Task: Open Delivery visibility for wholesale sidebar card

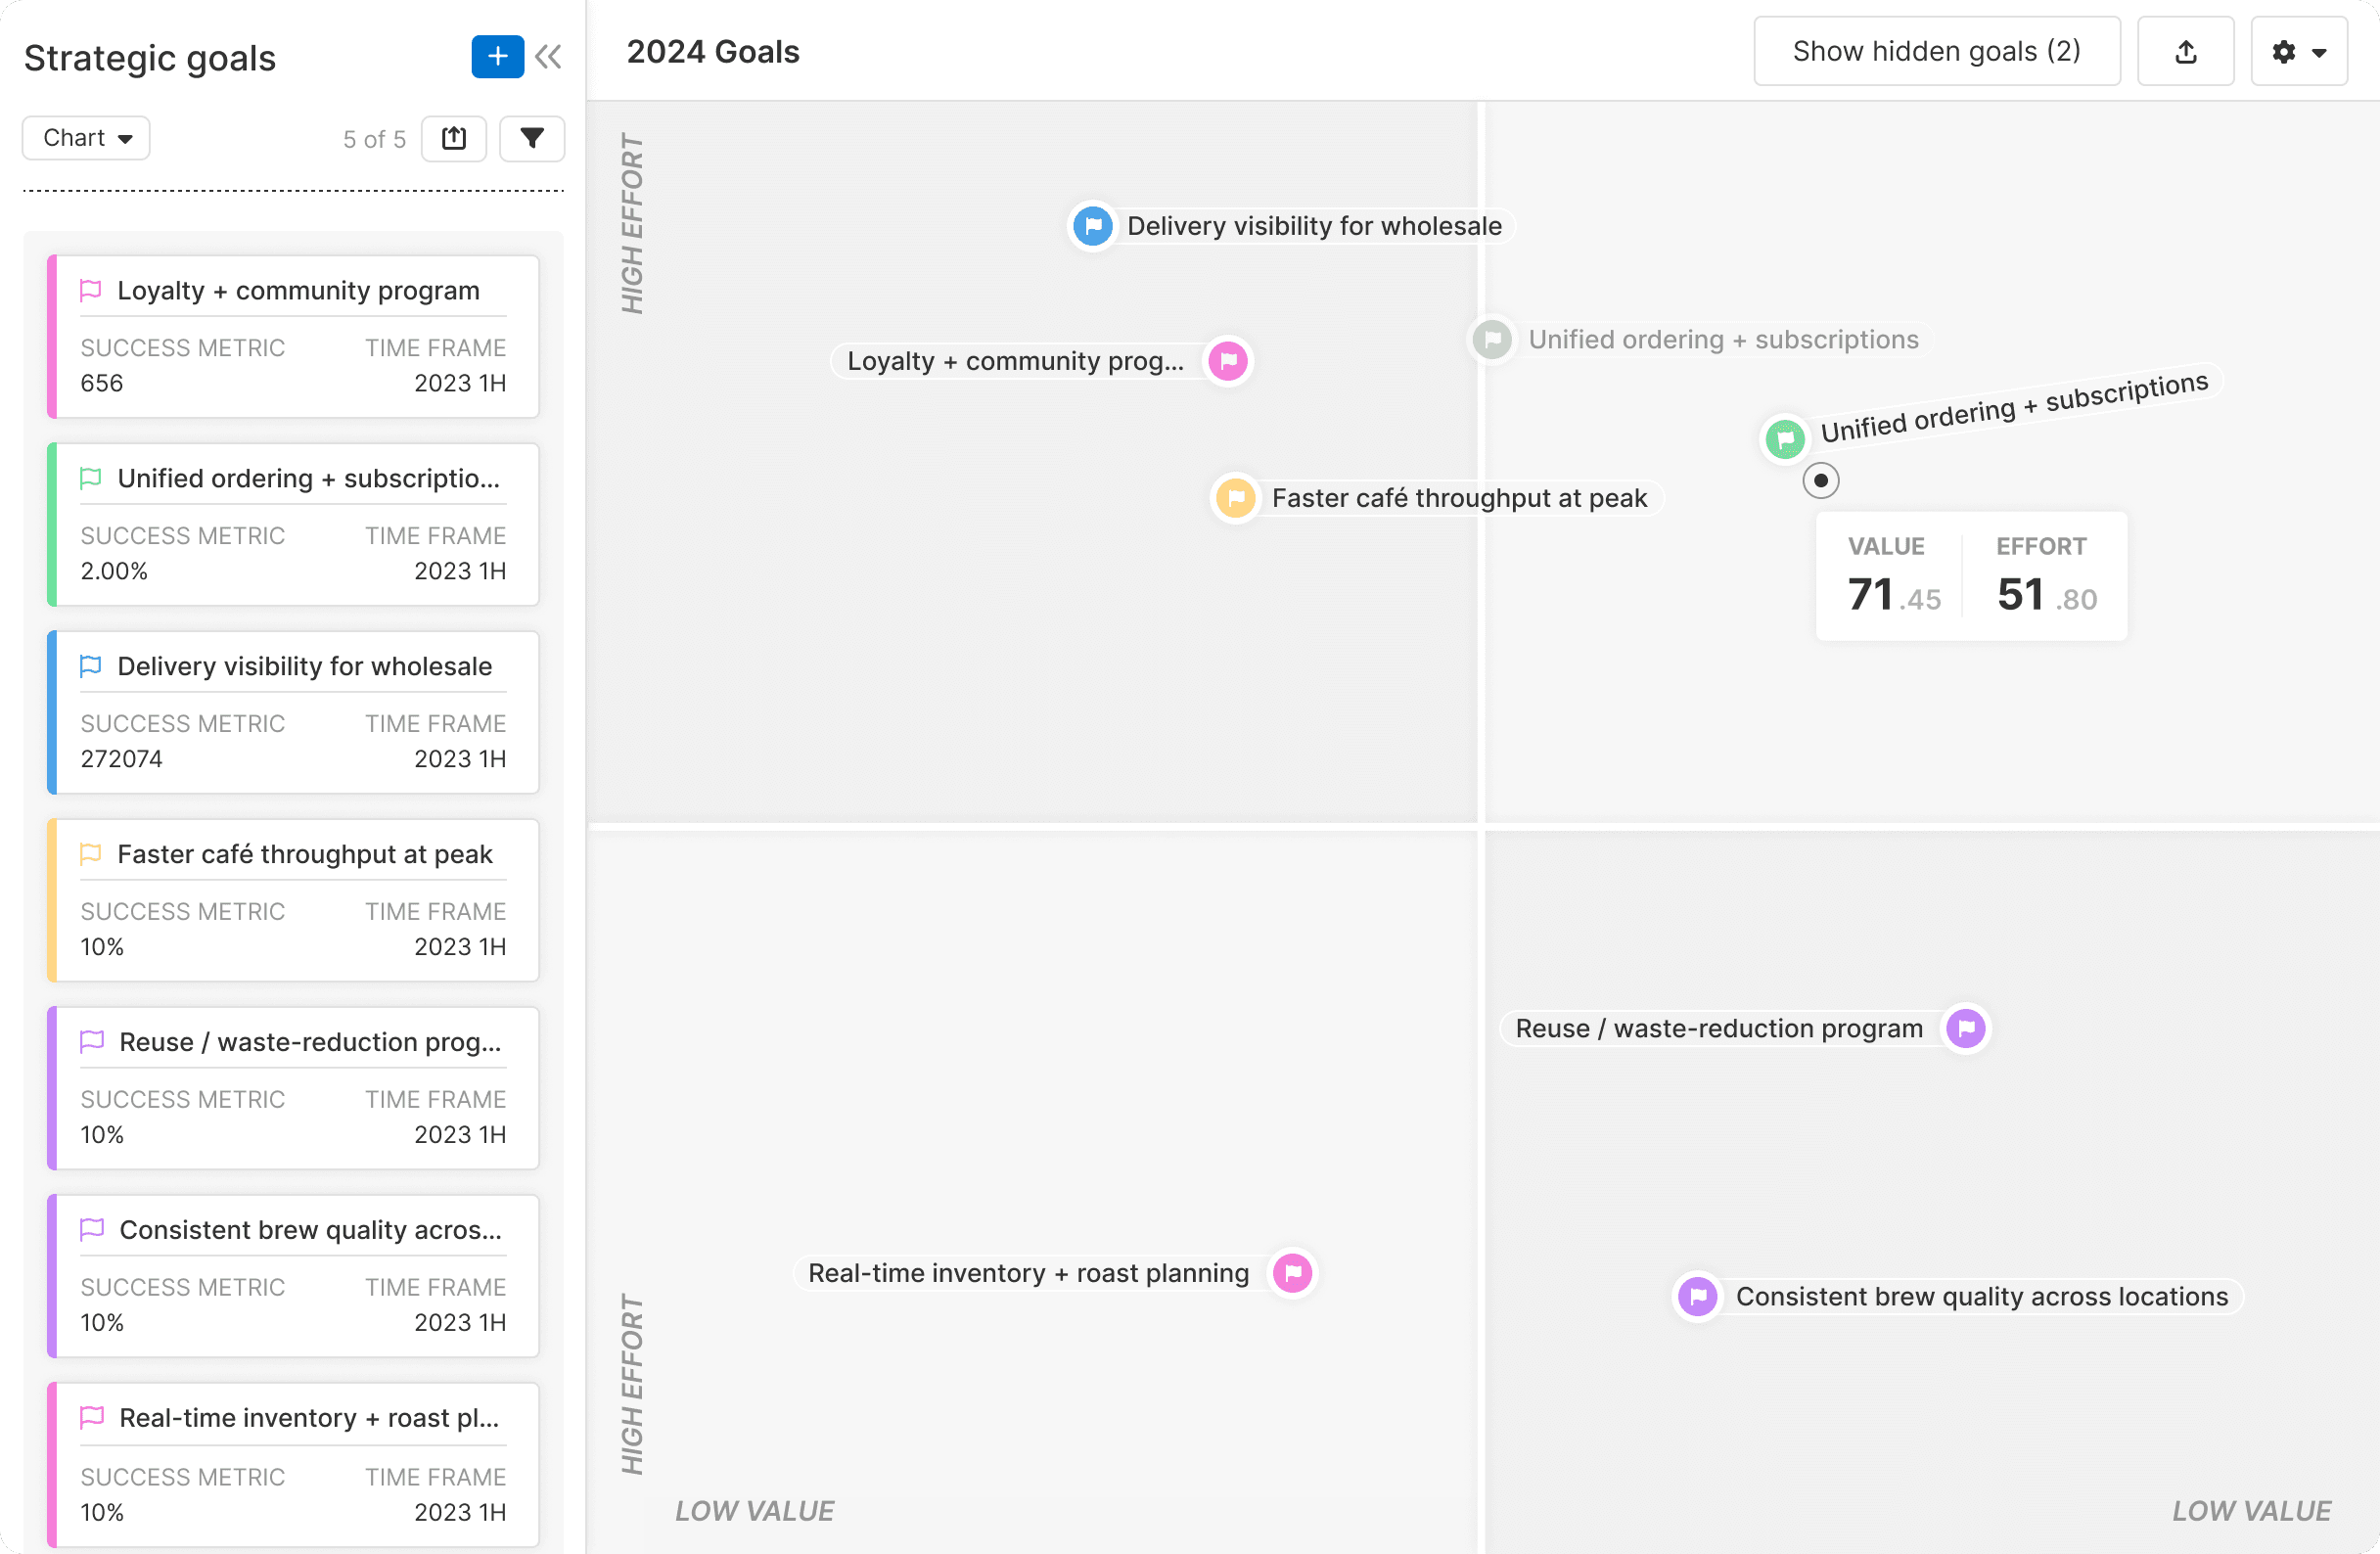Action: coord(304,667)
